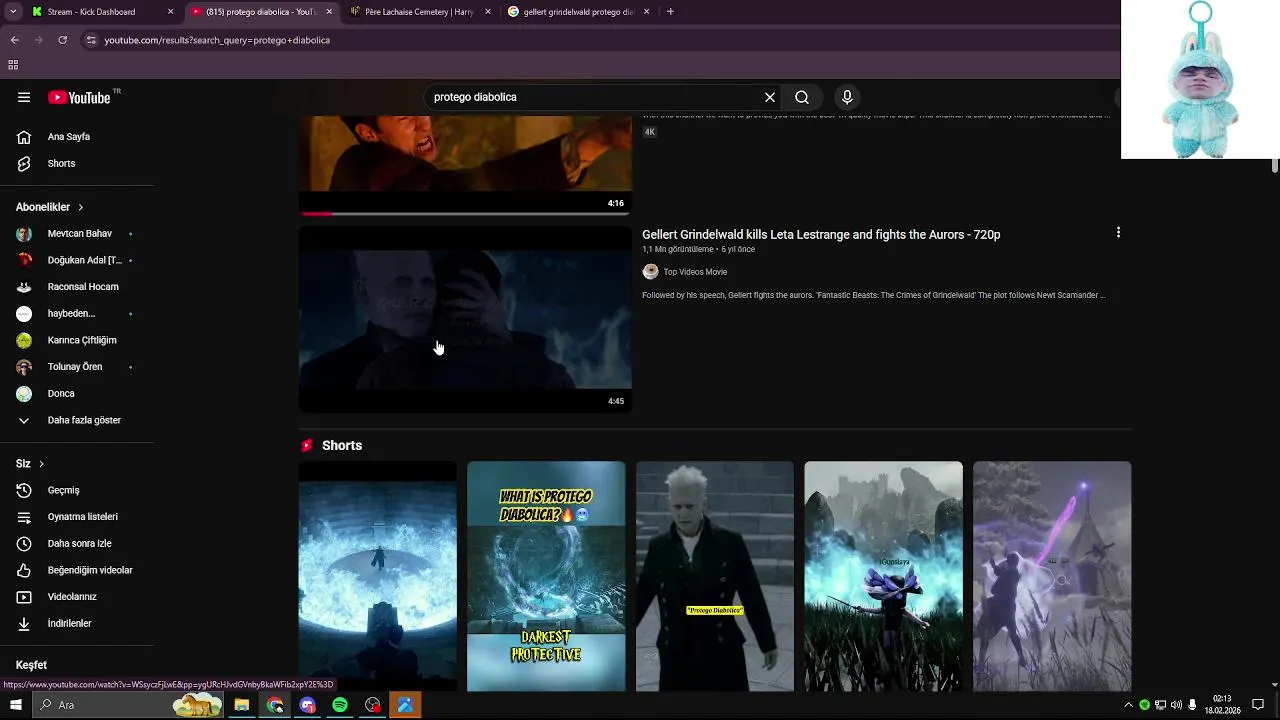Click the page vertical scrollbar
The height and width of the screenshot is (720, 1280).
pos(1274,166)
